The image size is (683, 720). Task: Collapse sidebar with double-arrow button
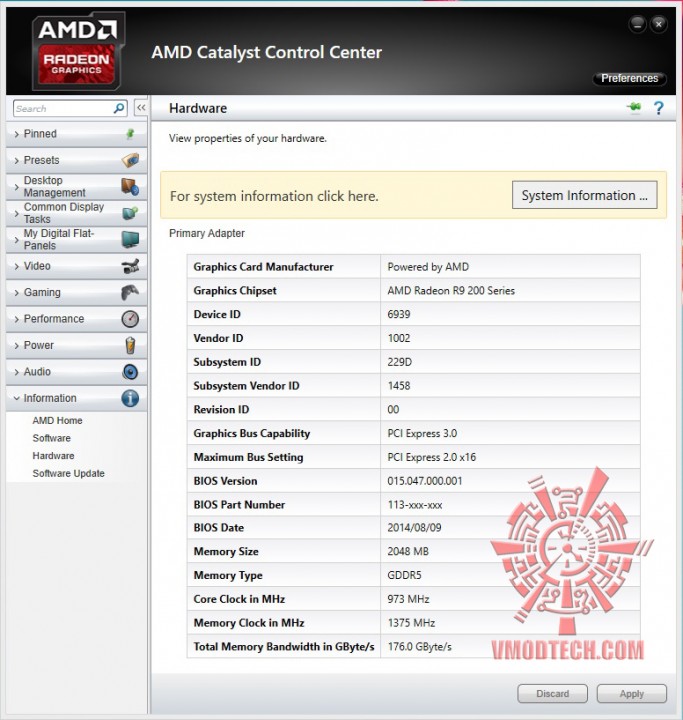[x=141, y=108]
